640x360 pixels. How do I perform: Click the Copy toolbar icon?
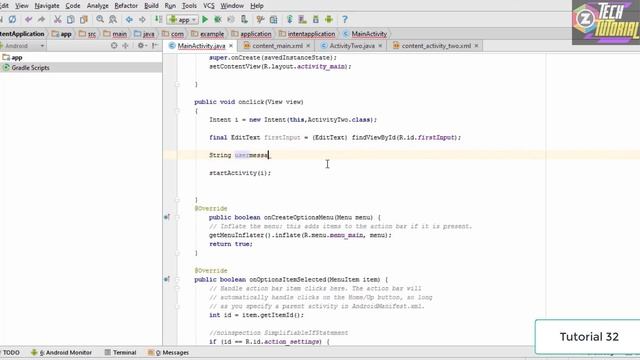point(71,19)
